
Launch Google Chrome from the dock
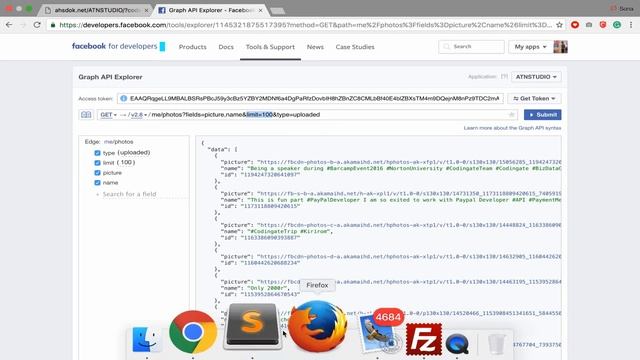[x=193, y=332]
